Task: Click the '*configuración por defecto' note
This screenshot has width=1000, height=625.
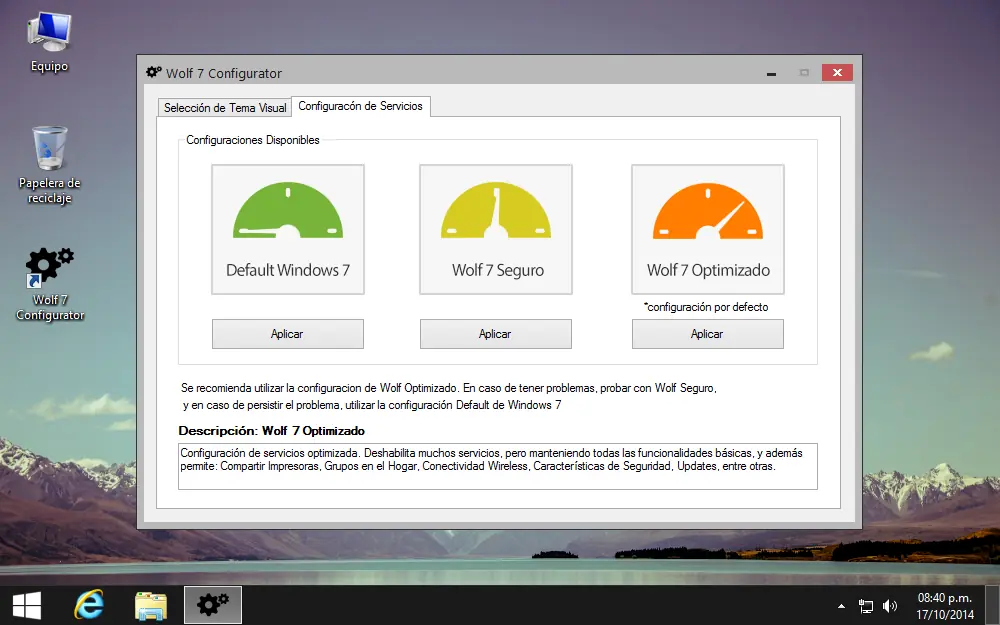Action: 706,307
